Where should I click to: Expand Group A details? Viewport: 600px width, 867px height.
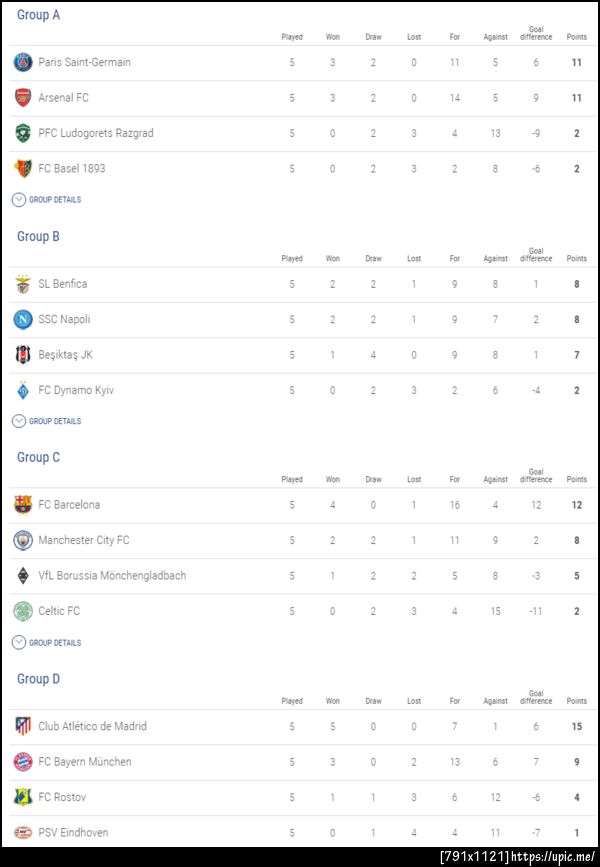point(47,200)
